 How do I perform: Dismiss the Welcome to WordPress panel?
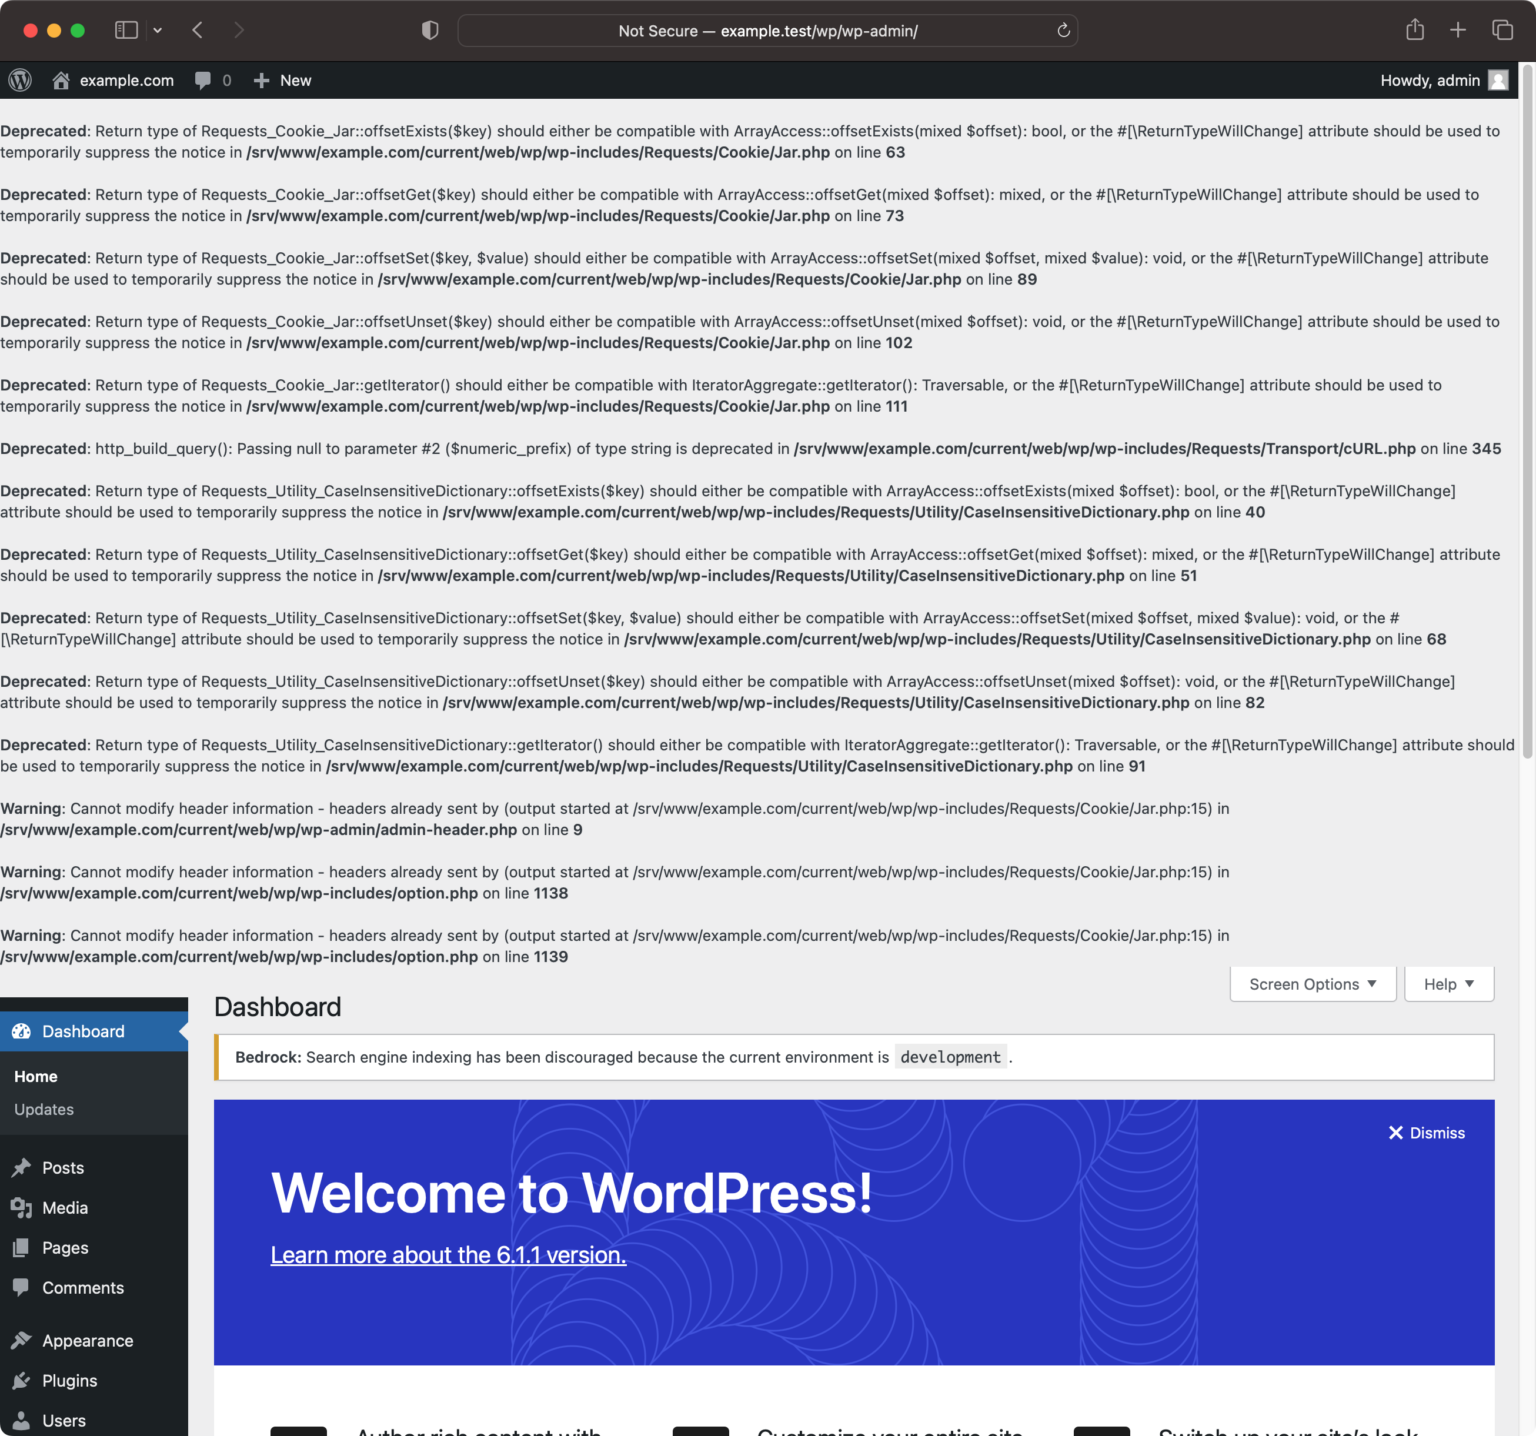1426,1133
